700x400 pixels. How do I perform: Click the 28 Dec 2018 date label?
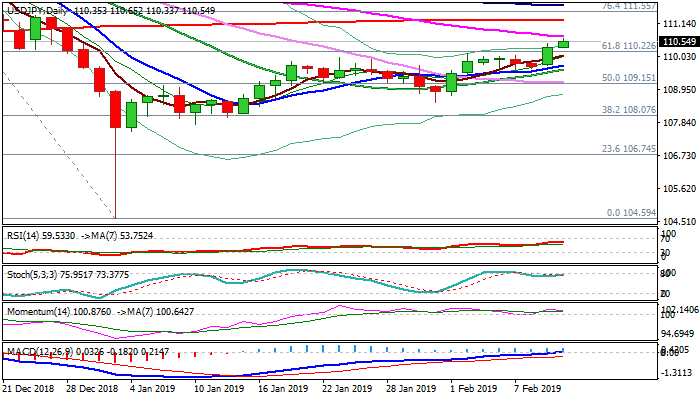[95, 387]
